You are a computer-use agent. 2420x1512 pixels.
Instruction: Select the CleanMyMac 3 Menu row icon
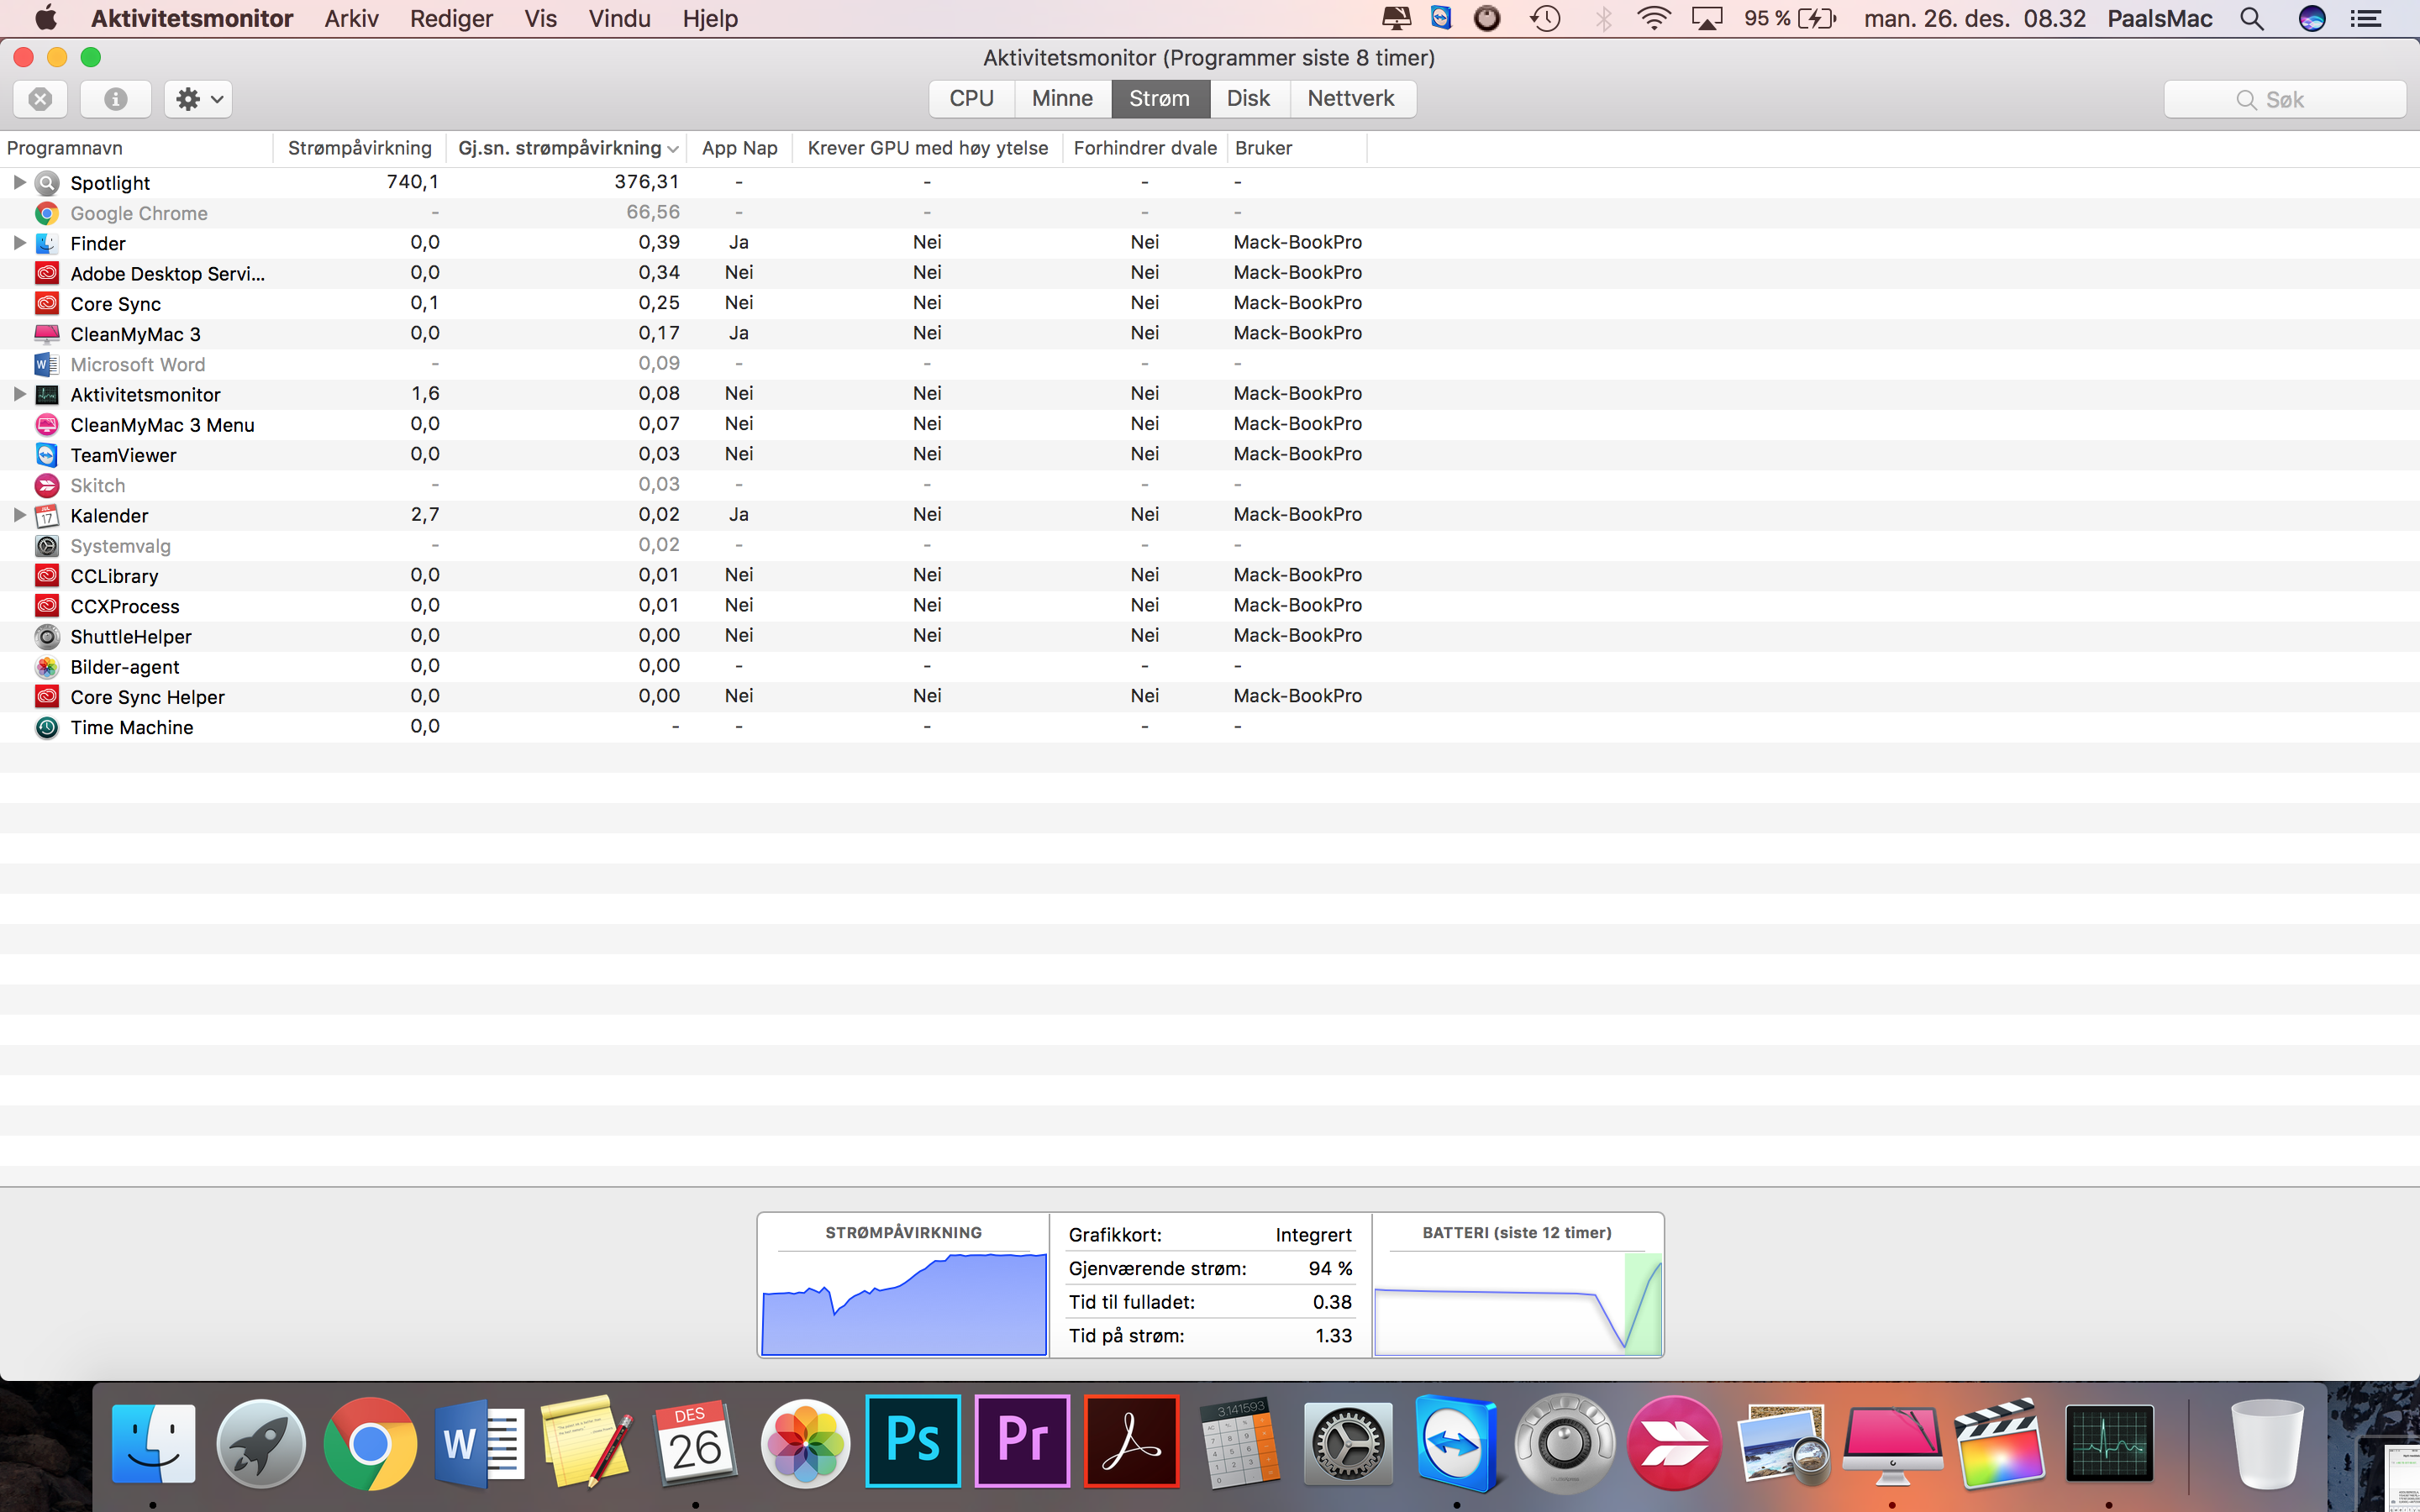(x=47, y=425)
